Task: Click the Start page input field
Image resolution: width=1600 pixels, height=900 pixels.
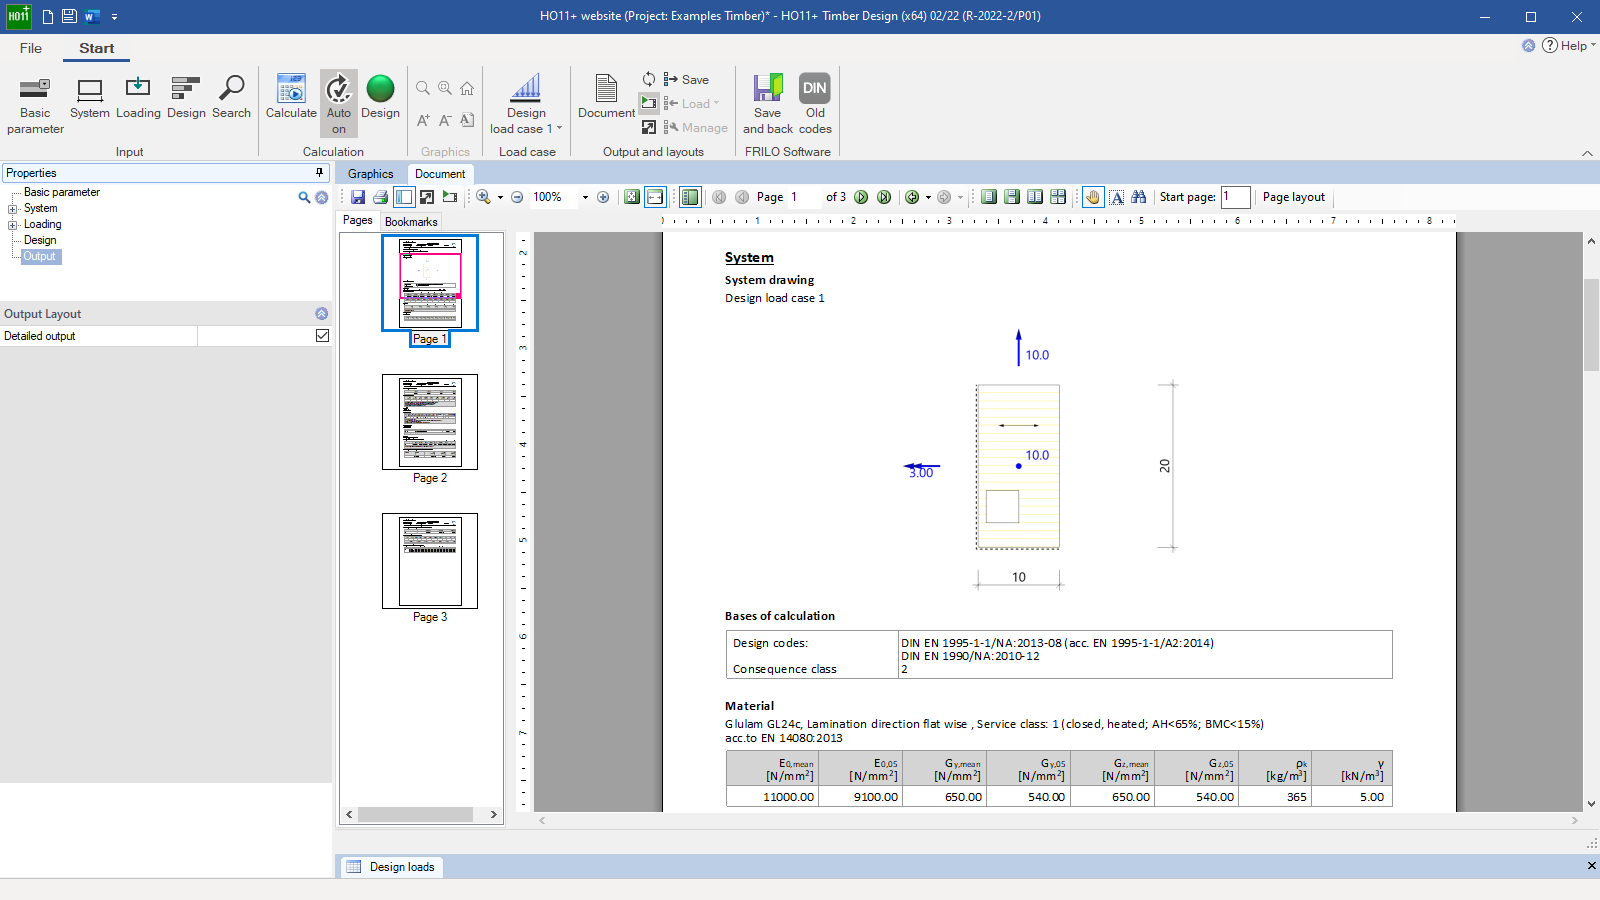Action: coord(1235,197)
